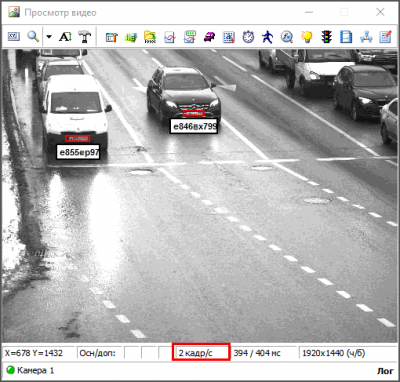Click the running man motion icon
This screenshot has height=382, width=400.
[267, 37]
